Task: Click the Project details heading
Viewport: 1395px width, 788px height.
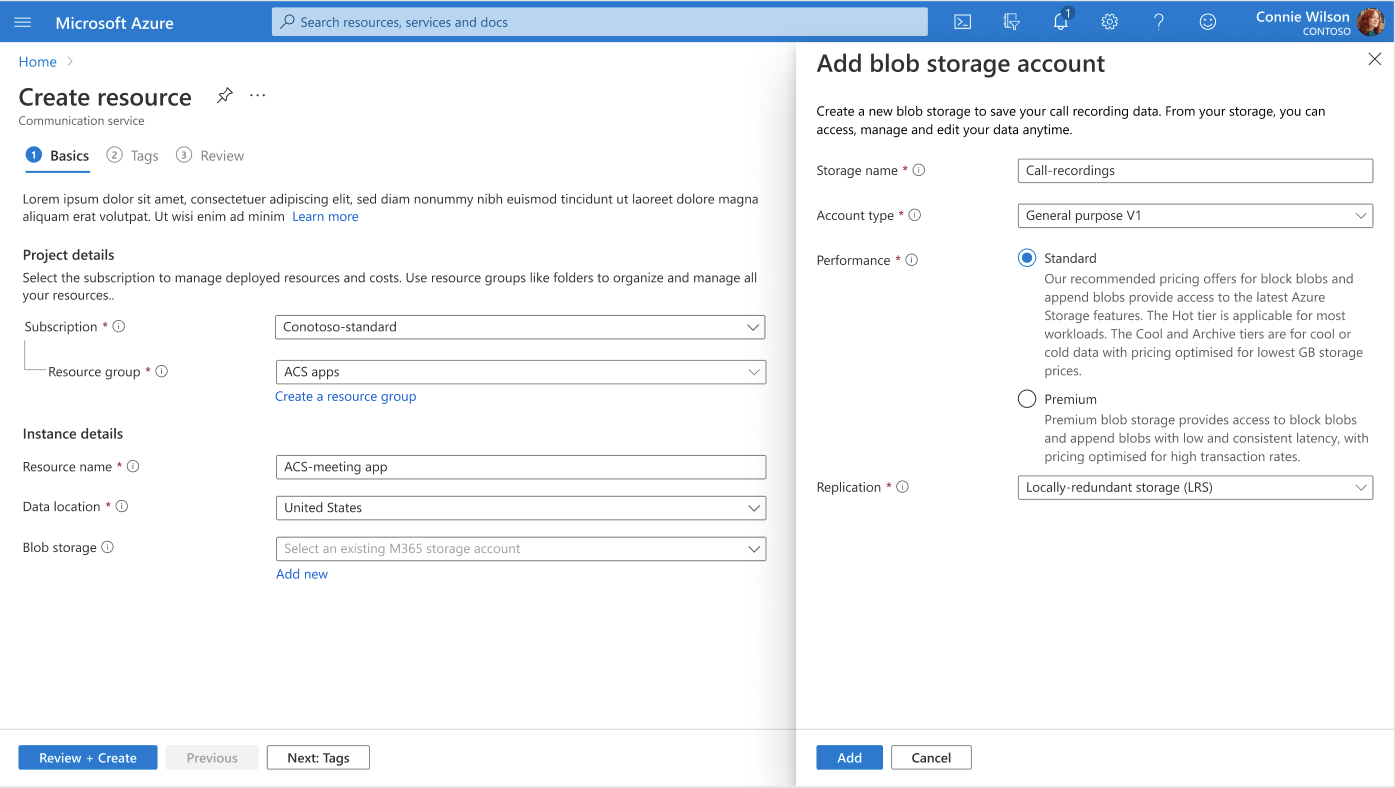Action: 69,255
